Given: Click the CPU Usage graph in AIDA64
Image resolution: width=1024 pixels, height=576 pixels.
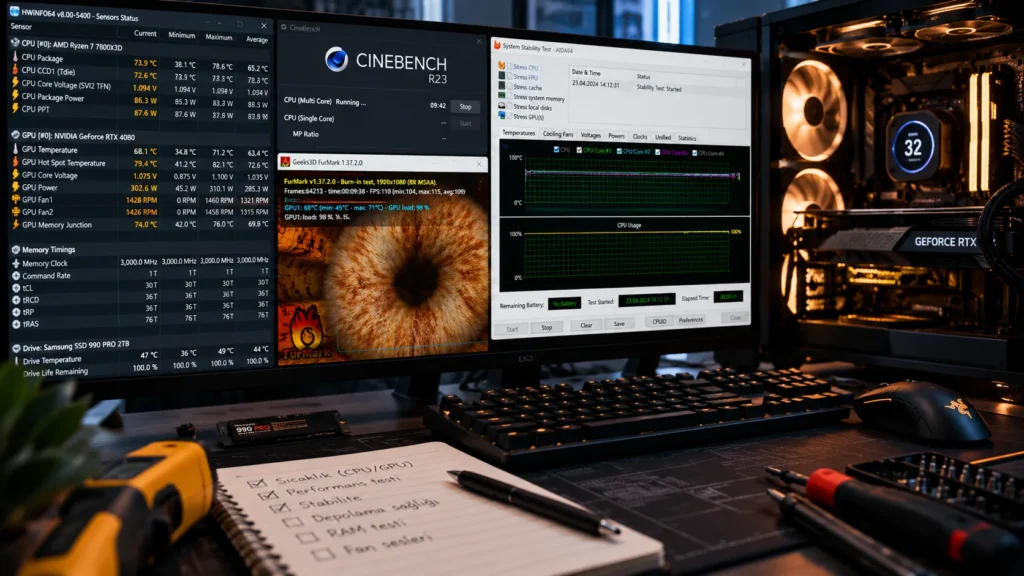Looking at the screenshot, I should [626, 253].
